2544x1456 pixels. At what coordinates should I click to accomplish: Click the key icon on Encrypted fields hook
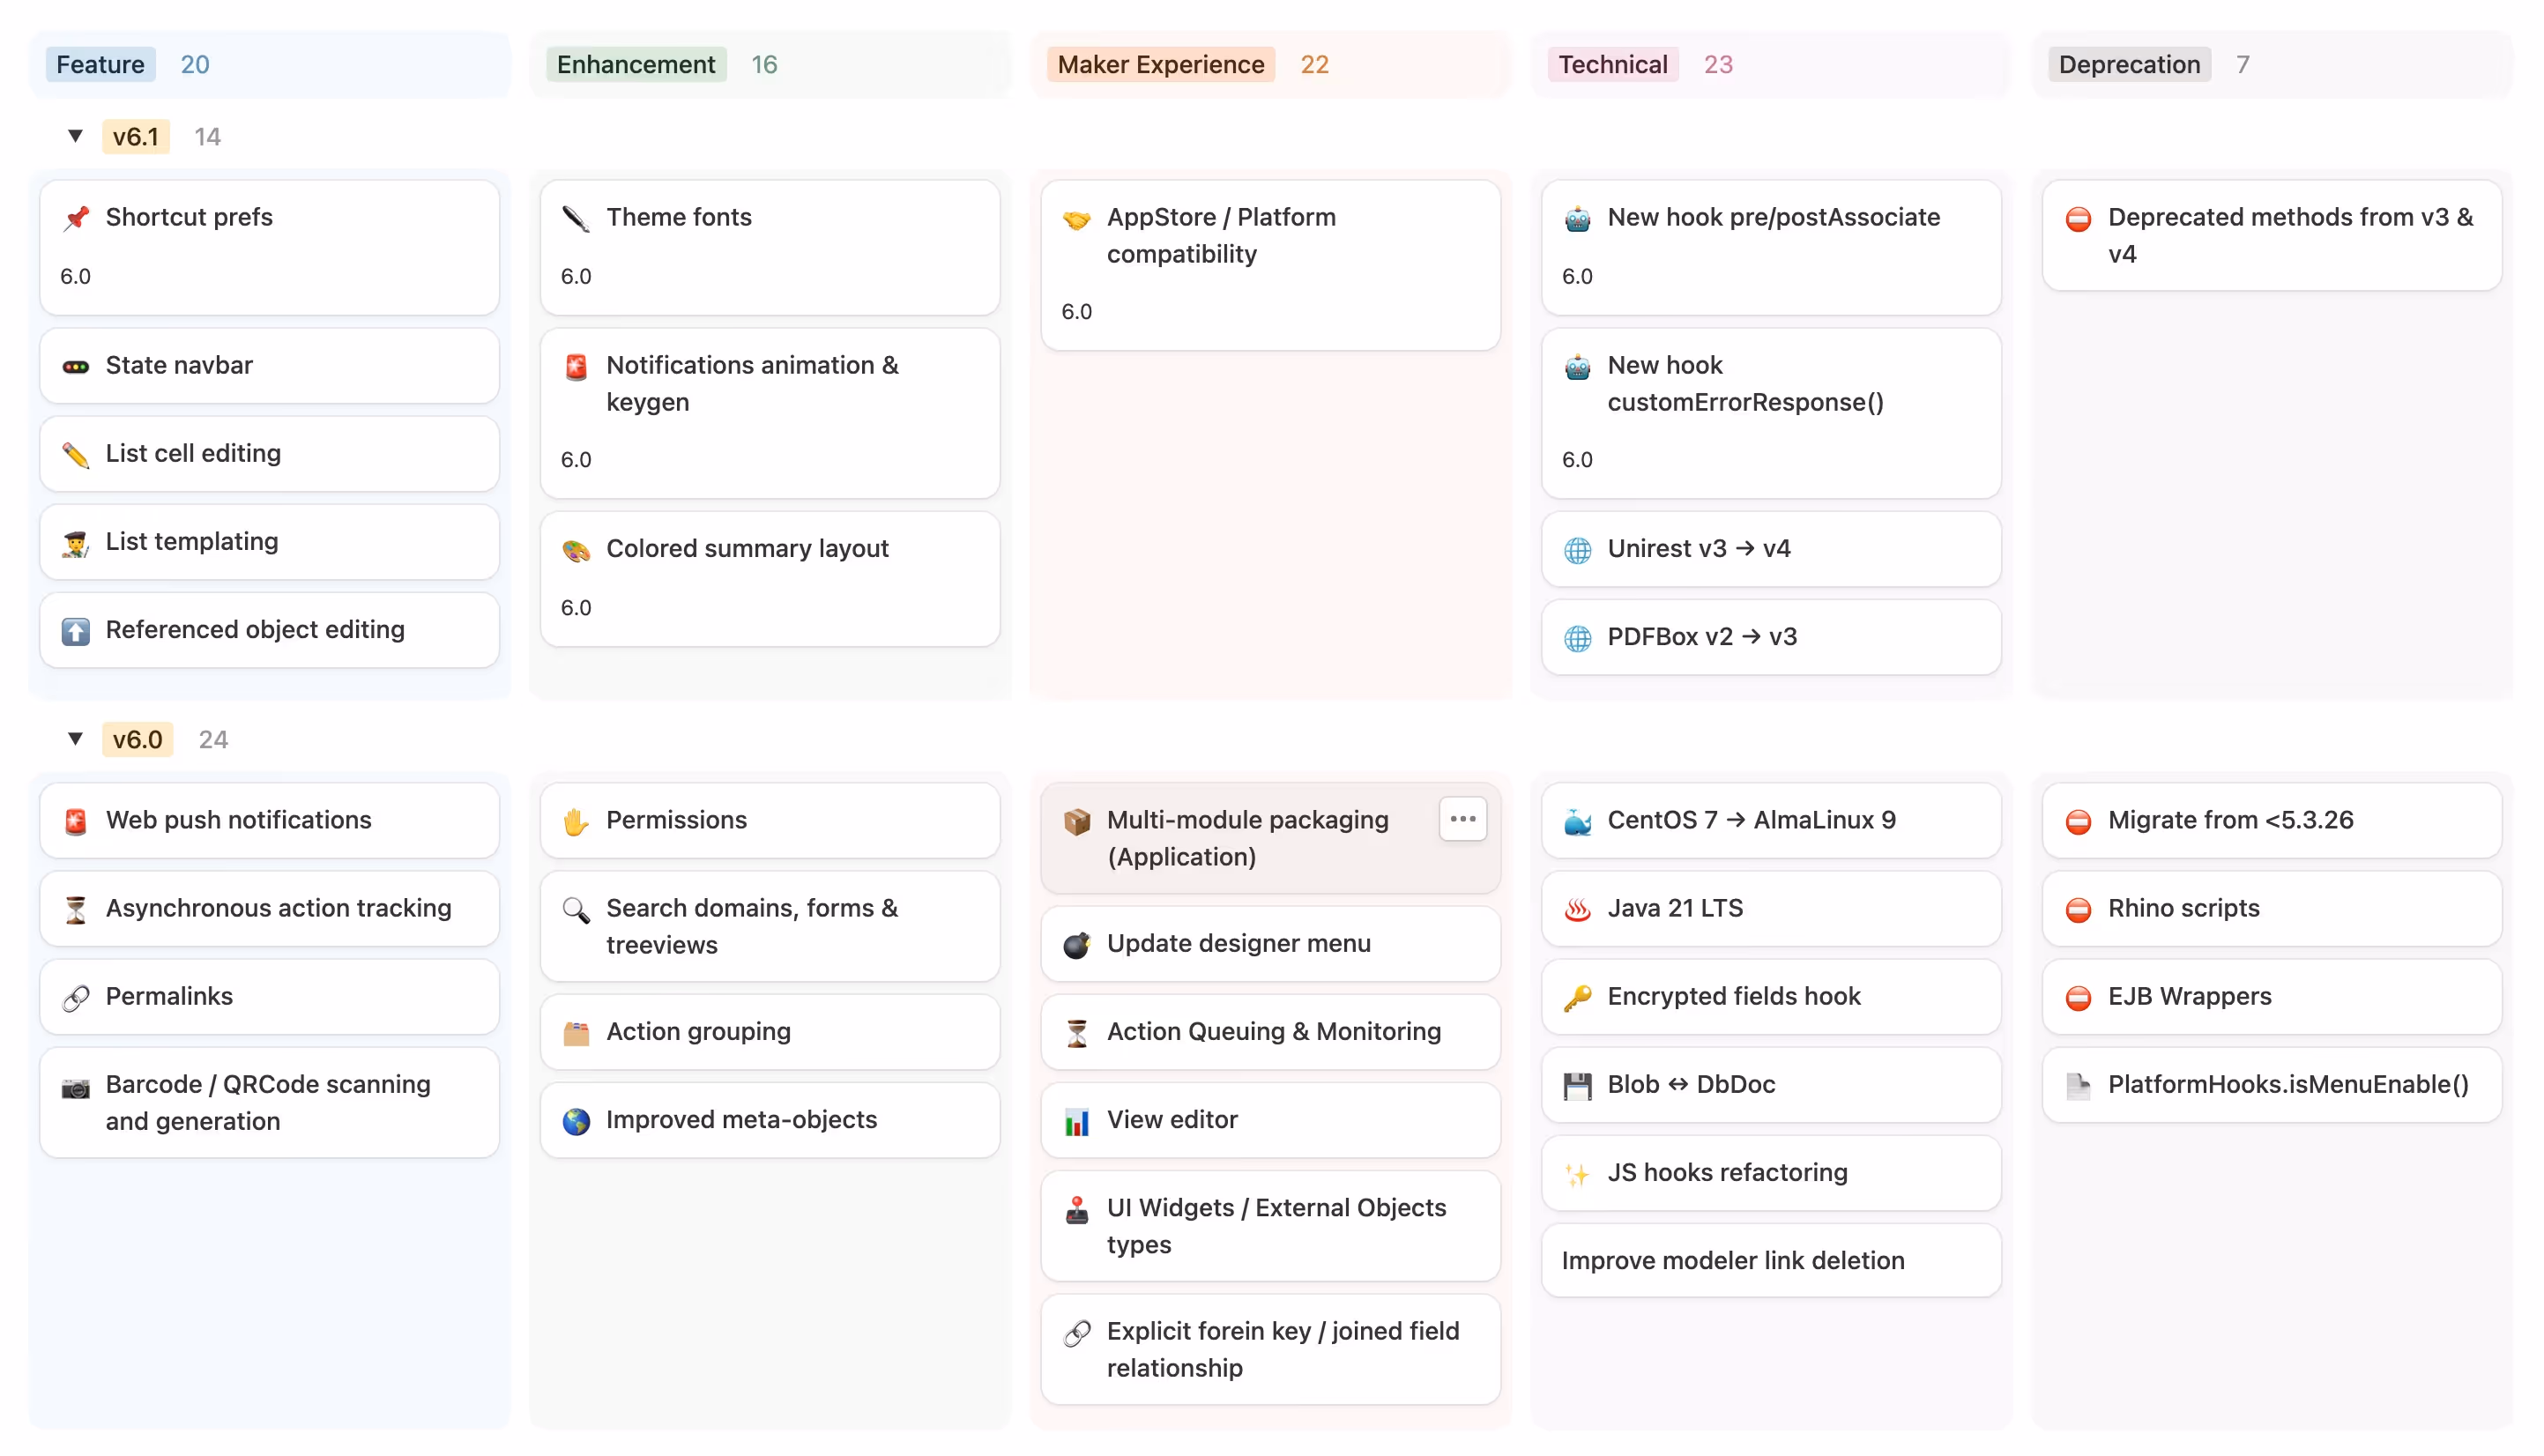tap(1578, 998)
